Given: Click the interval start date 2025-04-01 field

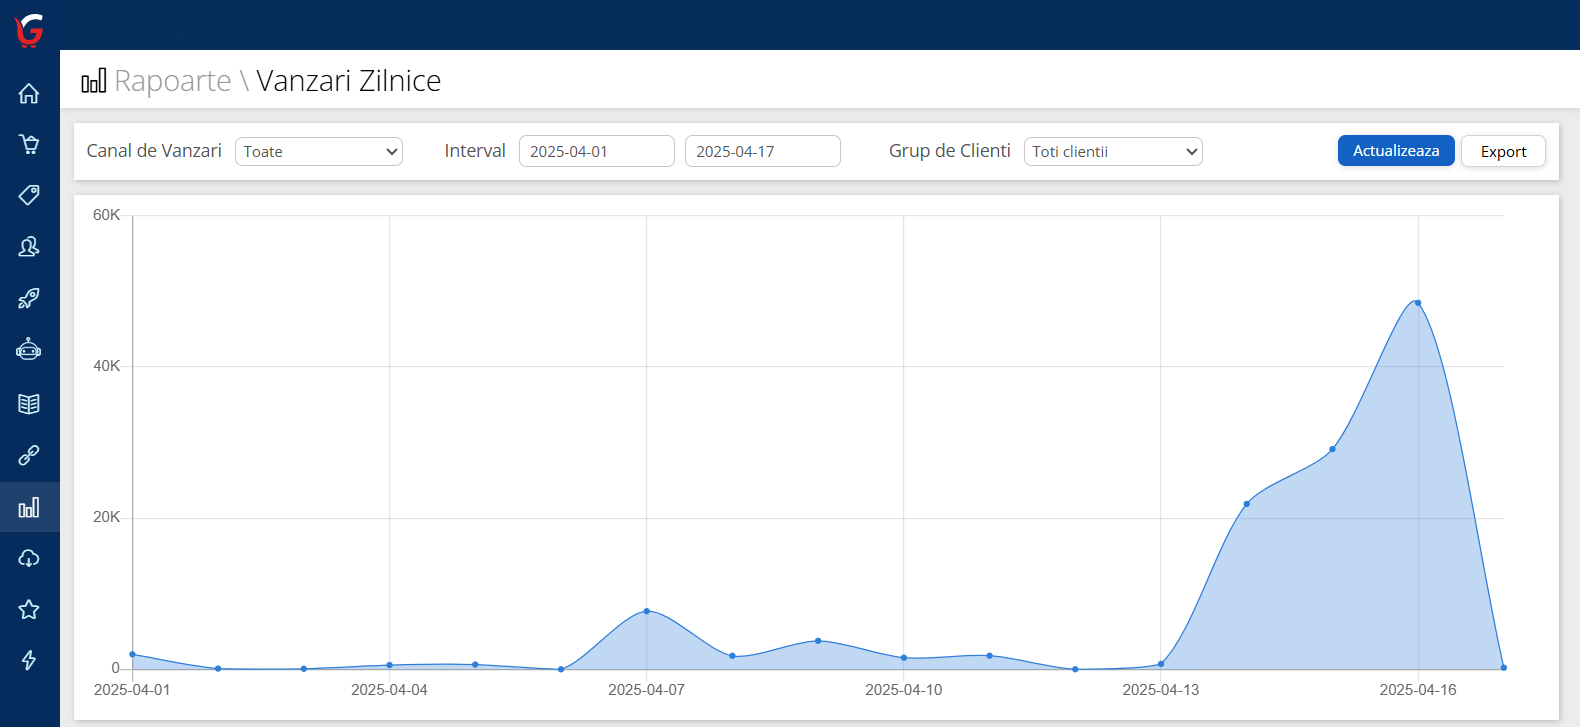Looking at the screenshot, I should 596,152.
